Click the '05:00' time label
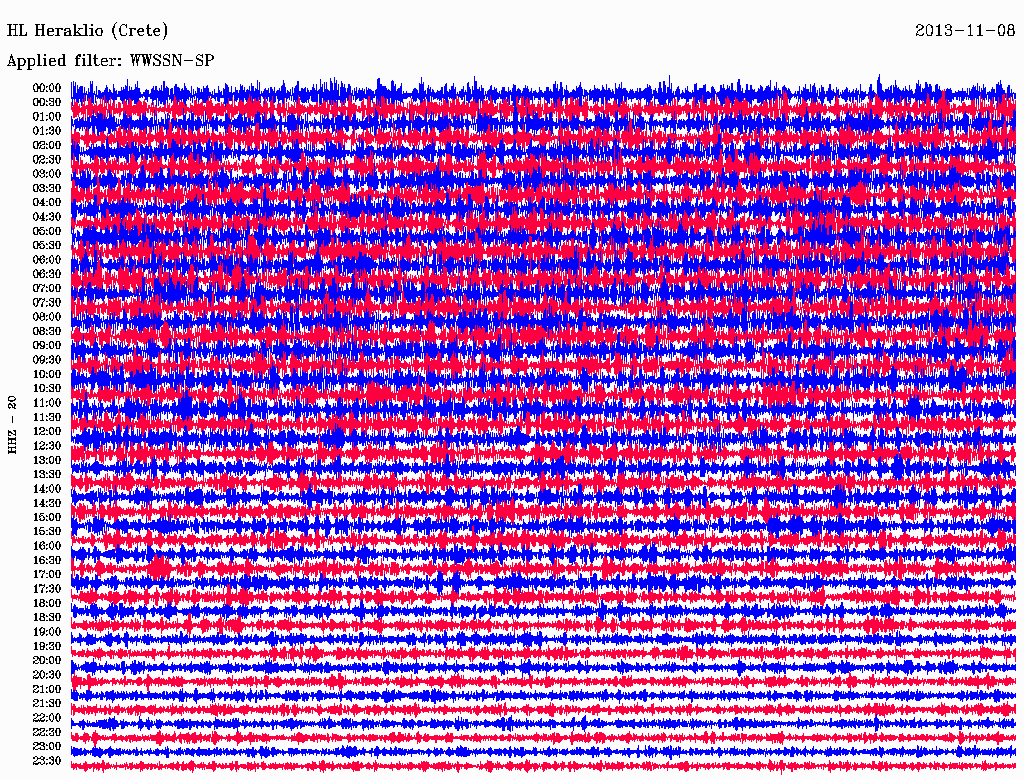Screen dimensions: 1024x780 pos(47,231)
